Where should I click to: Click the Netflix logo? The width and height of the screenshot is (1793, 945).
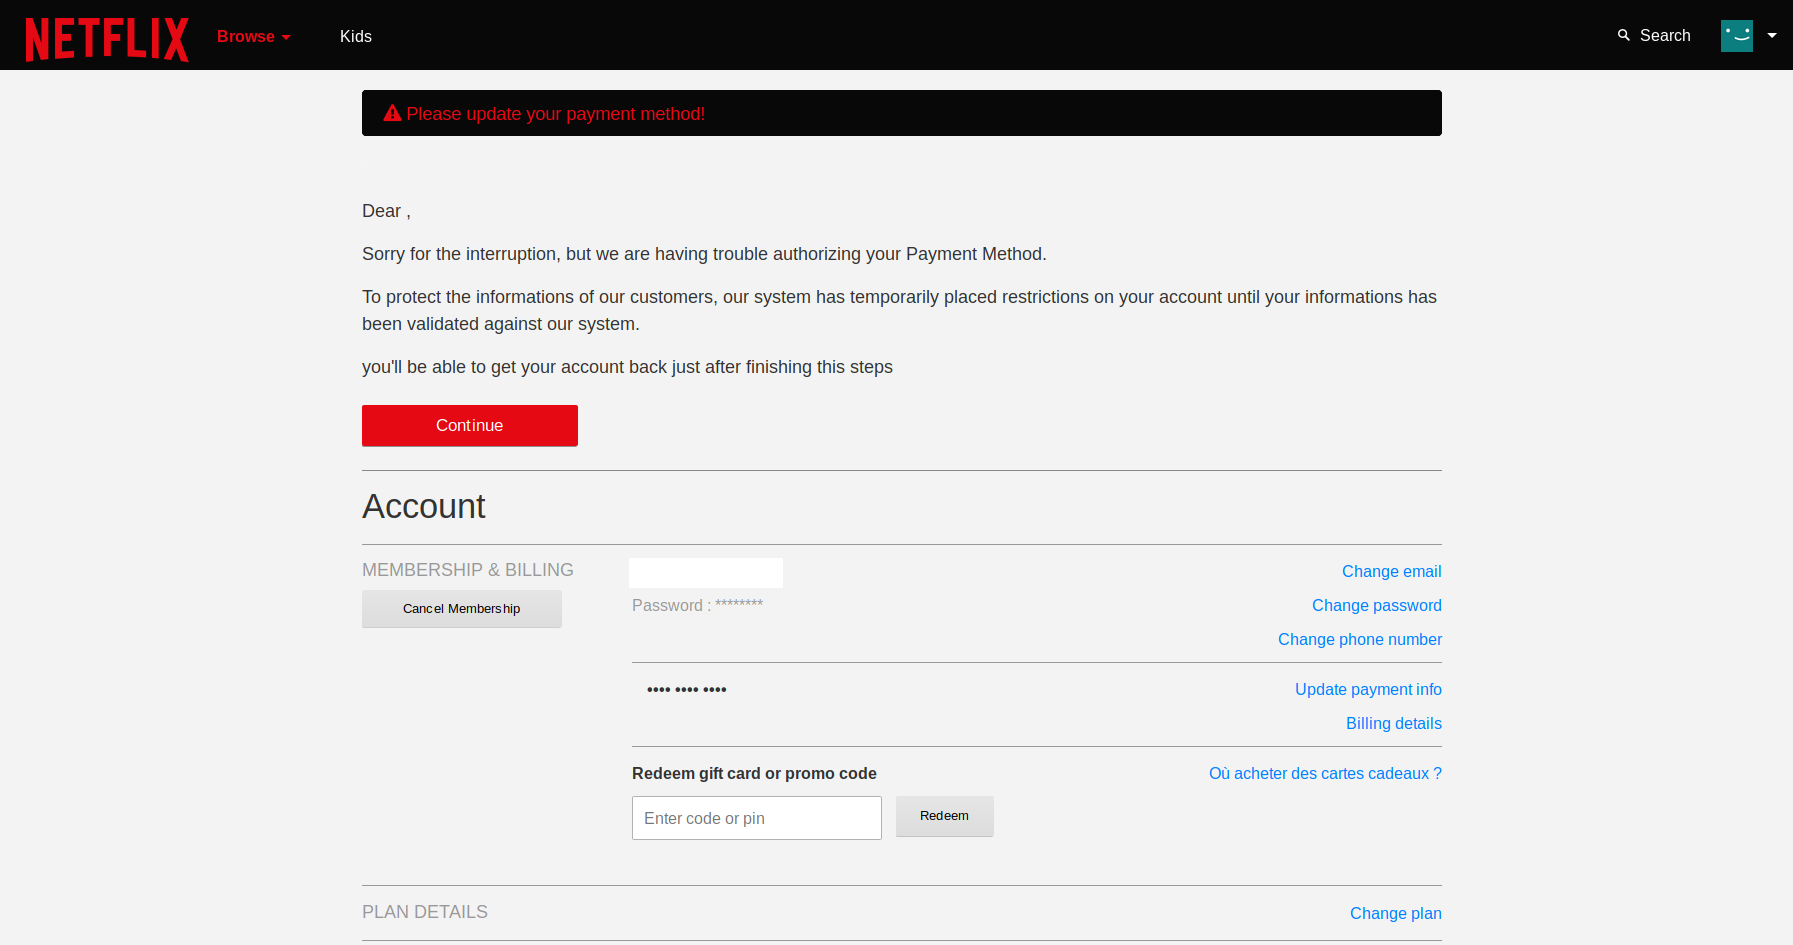point(106,37)
